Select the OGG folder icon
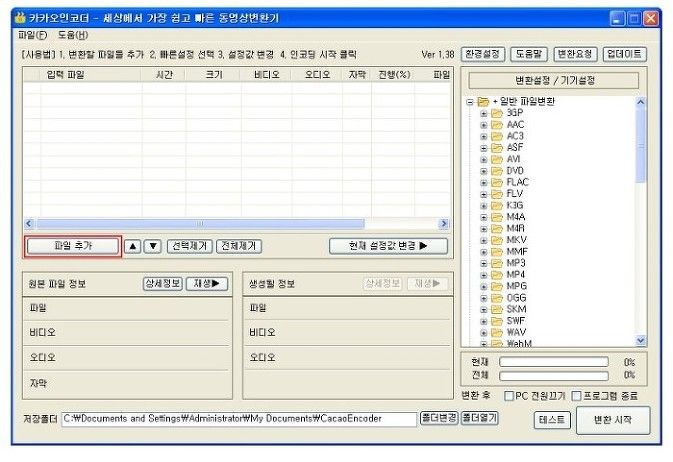This screenshot has width=673, height=462. pos(497,298)
